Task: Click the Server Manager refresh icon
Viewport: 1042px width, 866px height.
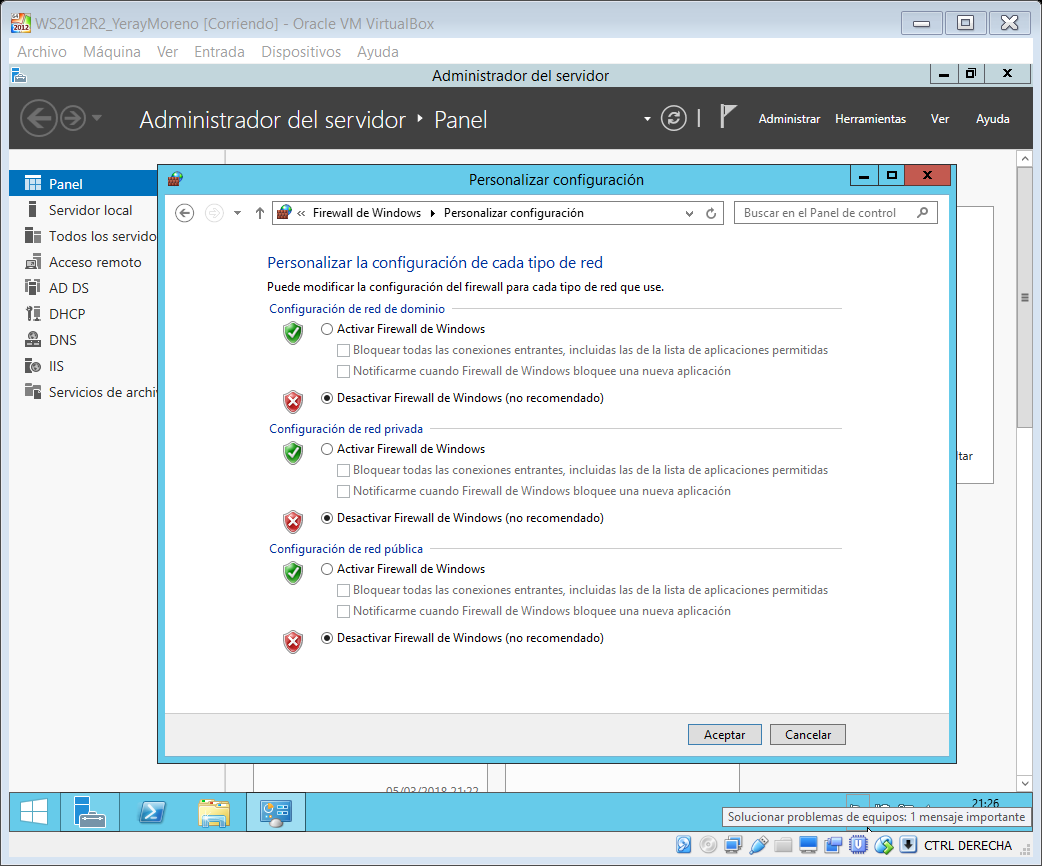Action: (x=673, y=118)
